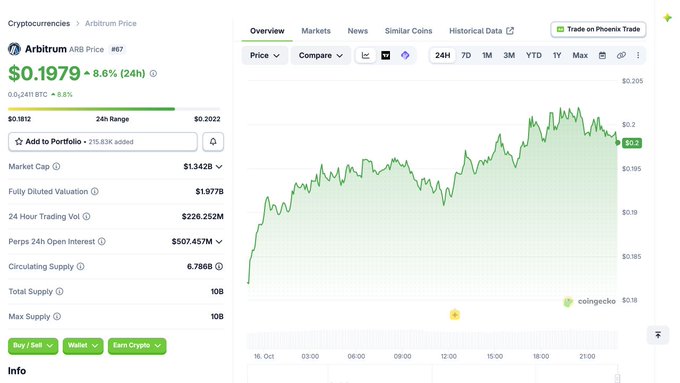Click the $0.1979 price heading
The width and height of the screenshot is (680, 383).
click(44, 73)
